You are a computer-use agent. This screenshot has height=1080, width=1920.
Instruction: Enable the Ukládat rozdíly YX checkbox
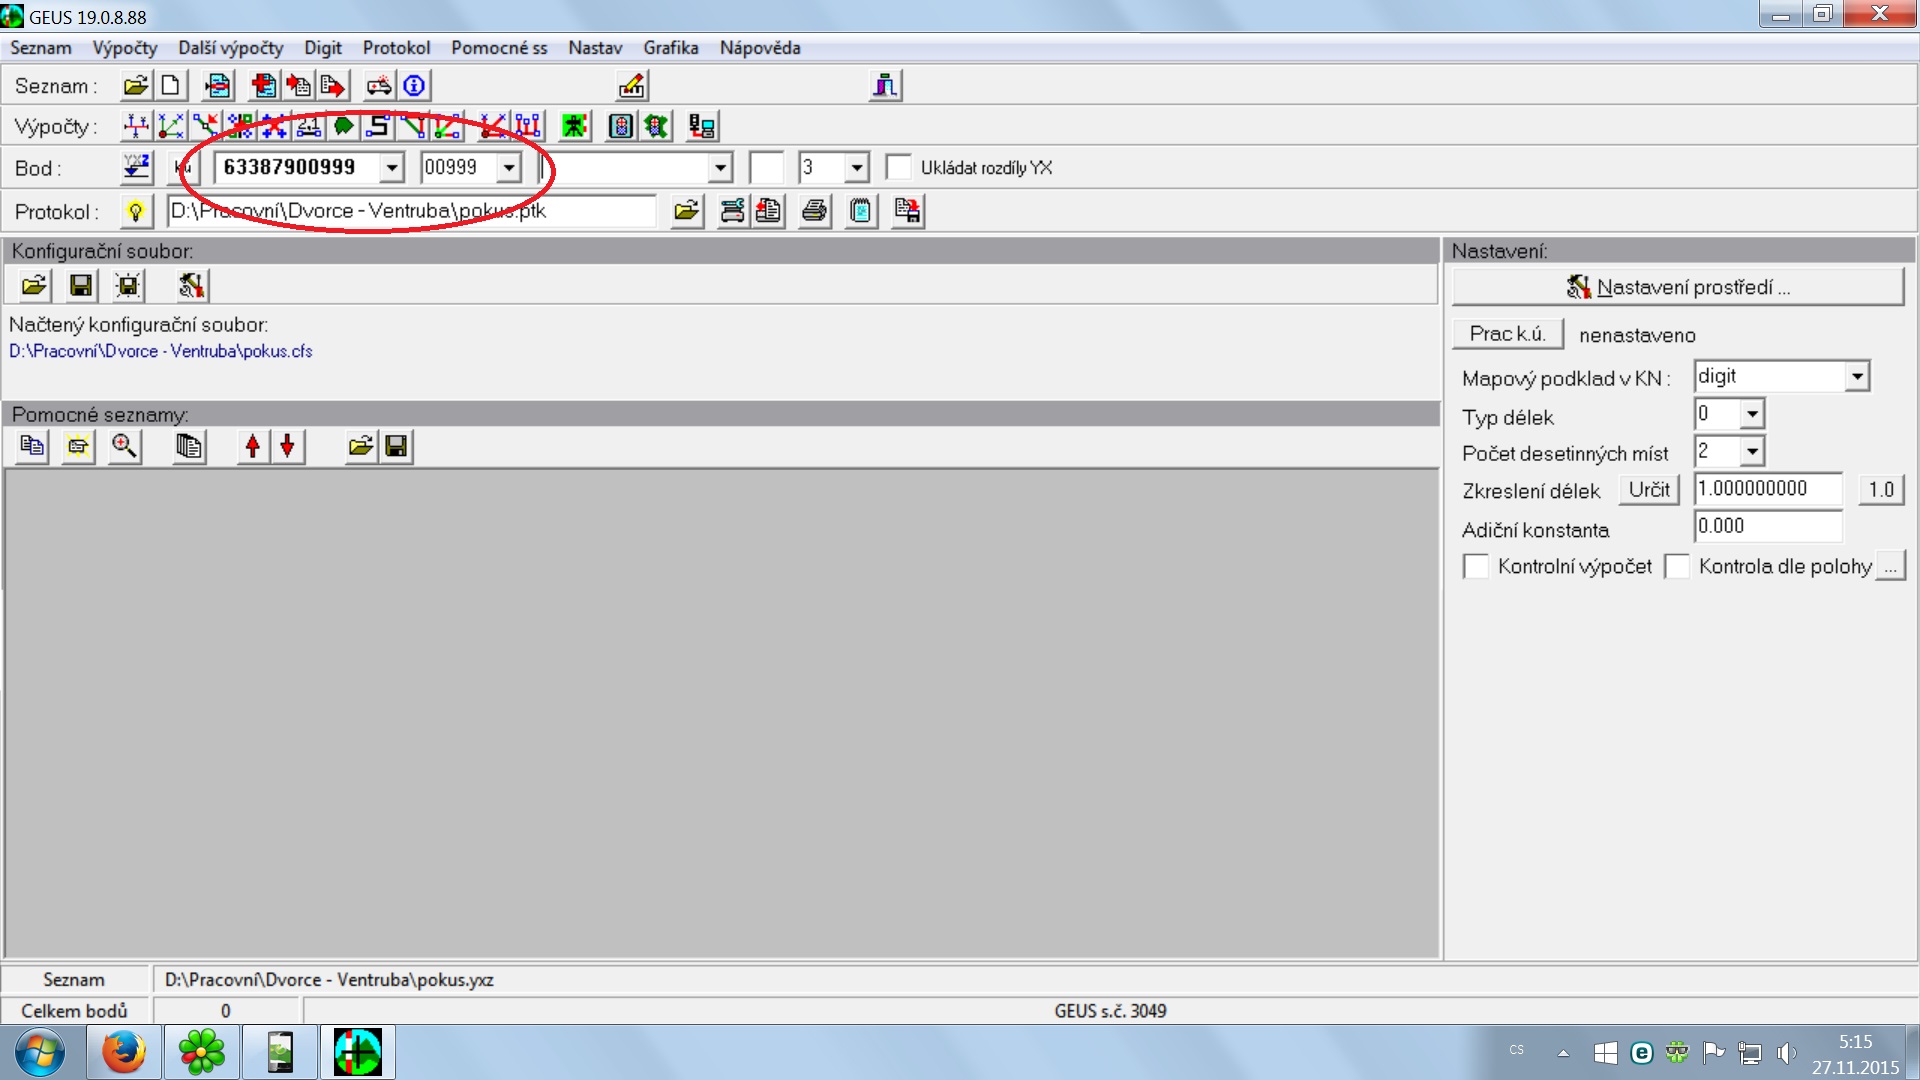[899, 167]
